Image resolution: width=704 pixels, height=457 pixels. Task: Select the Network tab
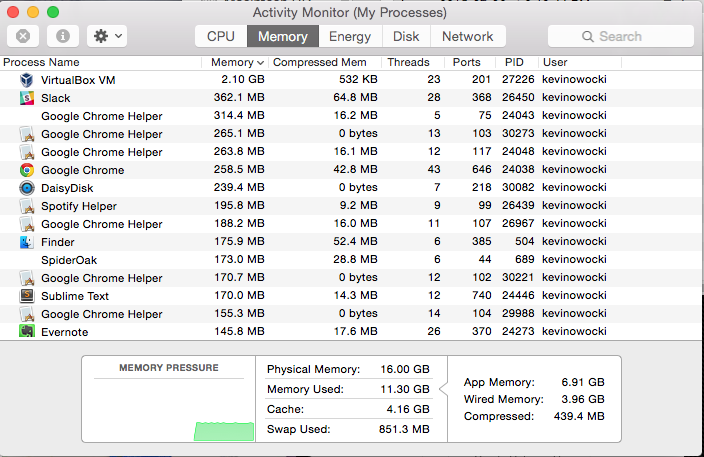click(x=467, y=36)
